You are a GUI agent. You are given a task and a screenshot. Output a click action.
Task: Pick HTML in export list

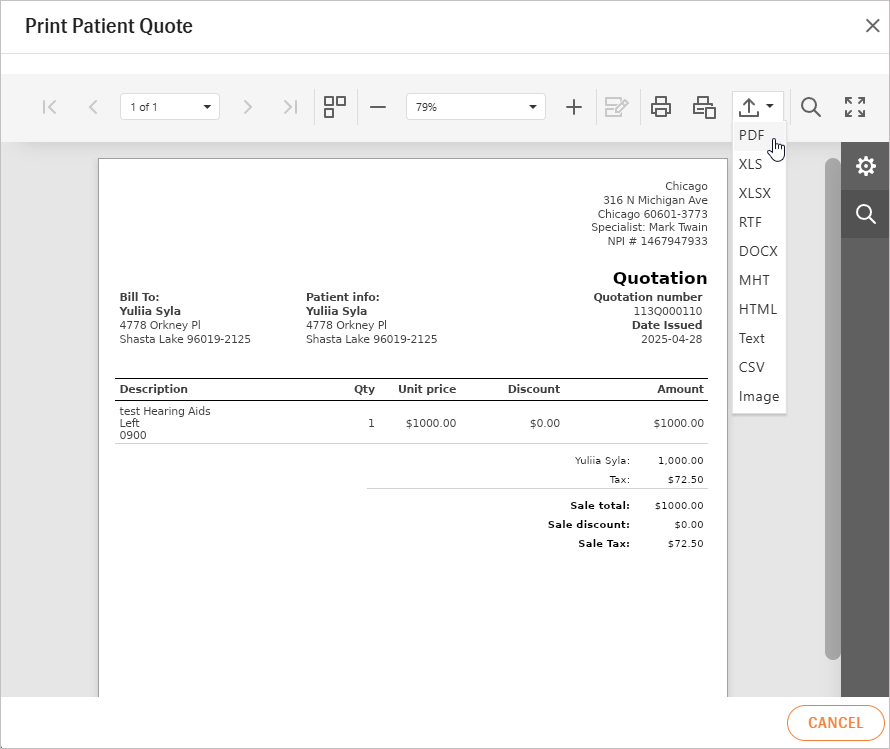coord(758,309)
